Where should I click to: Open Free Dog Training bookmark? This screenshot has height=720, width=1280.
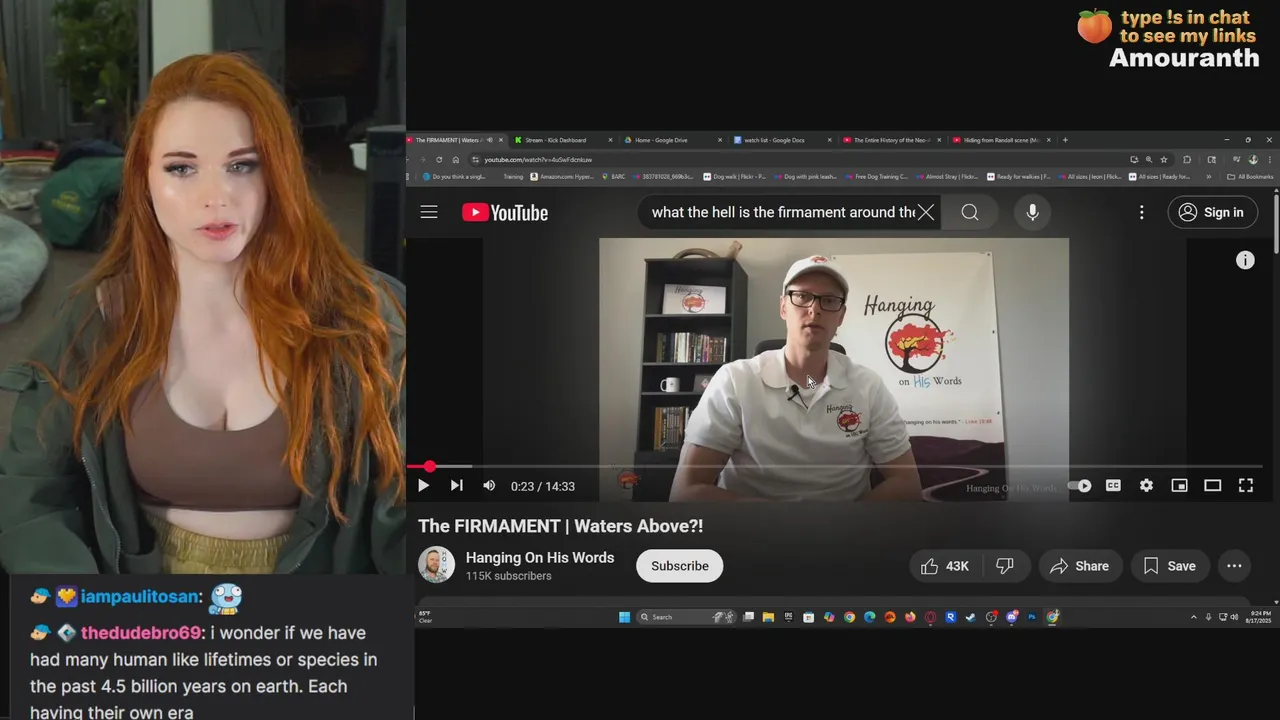tap(876, 177)
